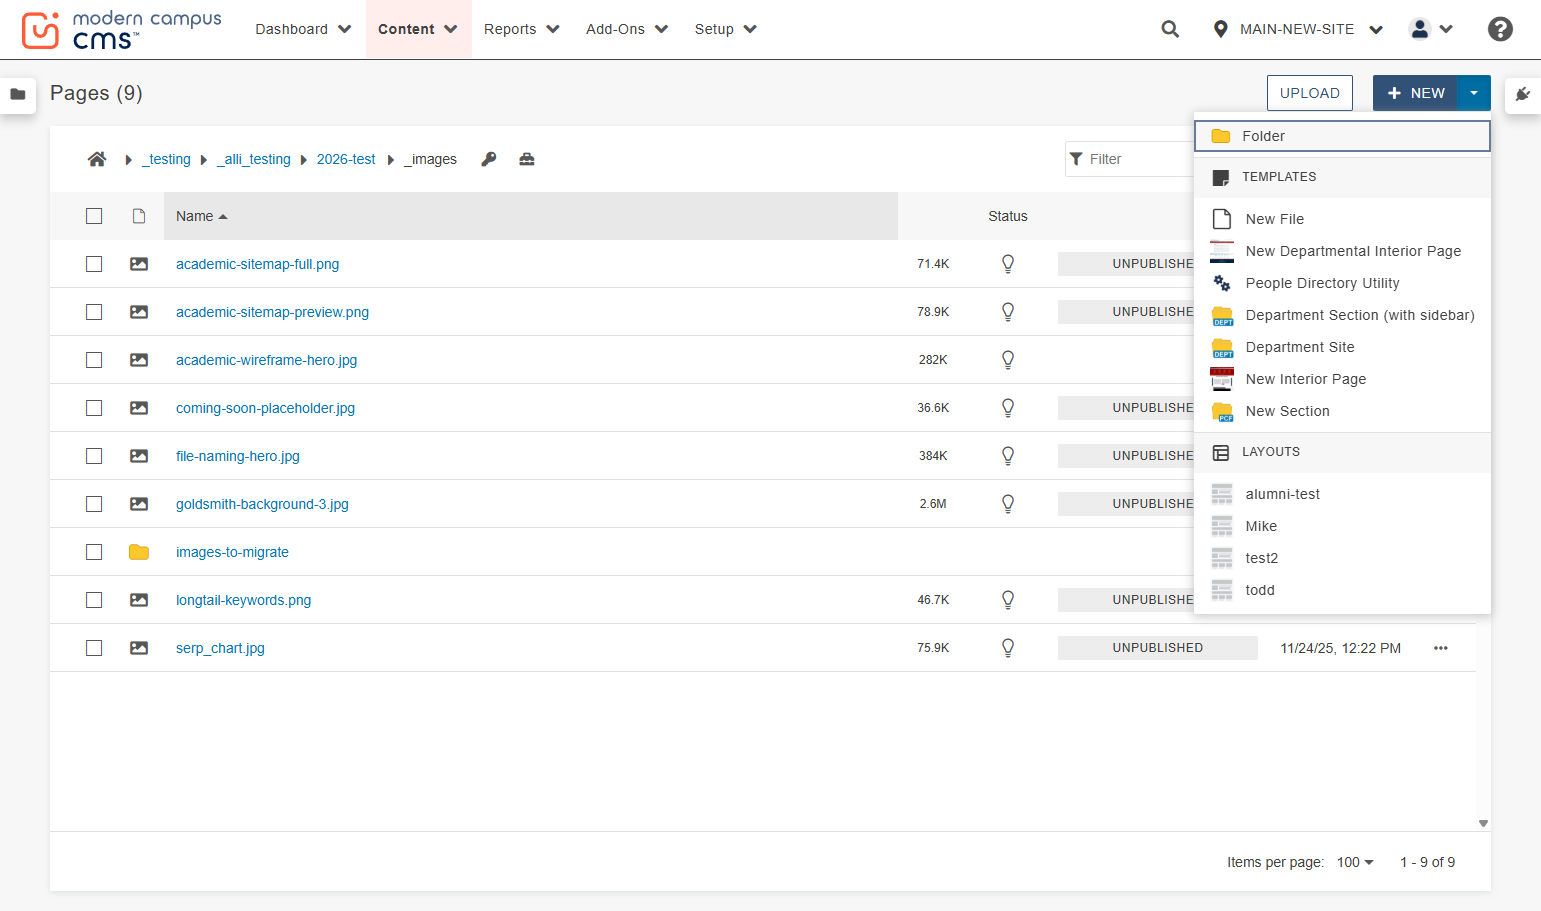
Task: Select New Departmental Interior Page template
Action: click(1342, 251)
